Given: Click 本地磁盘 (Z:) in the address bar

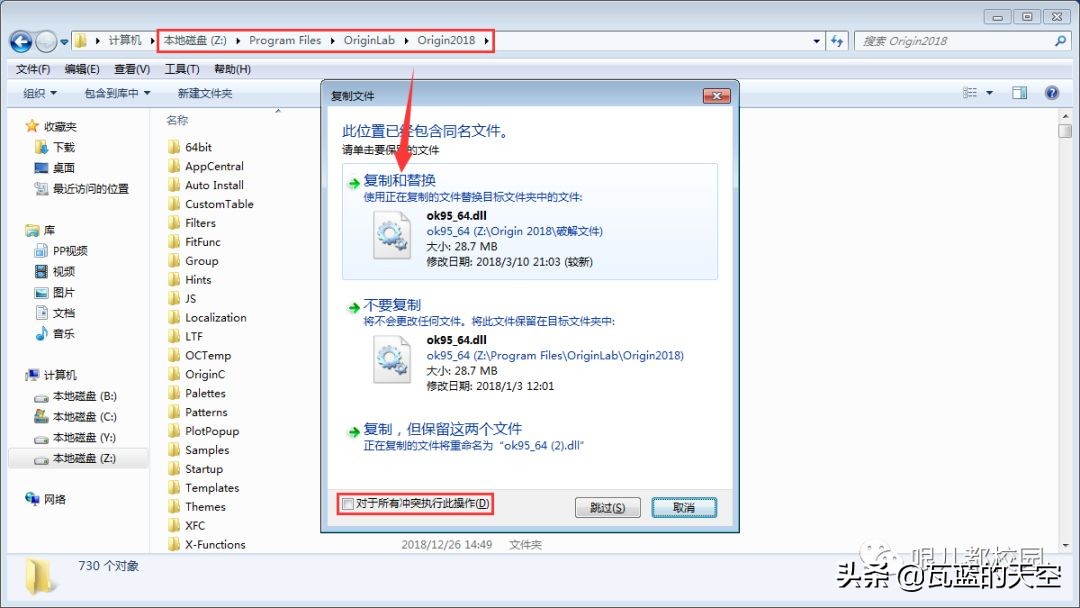Looking at the screenshot, I should coord(195,41).
